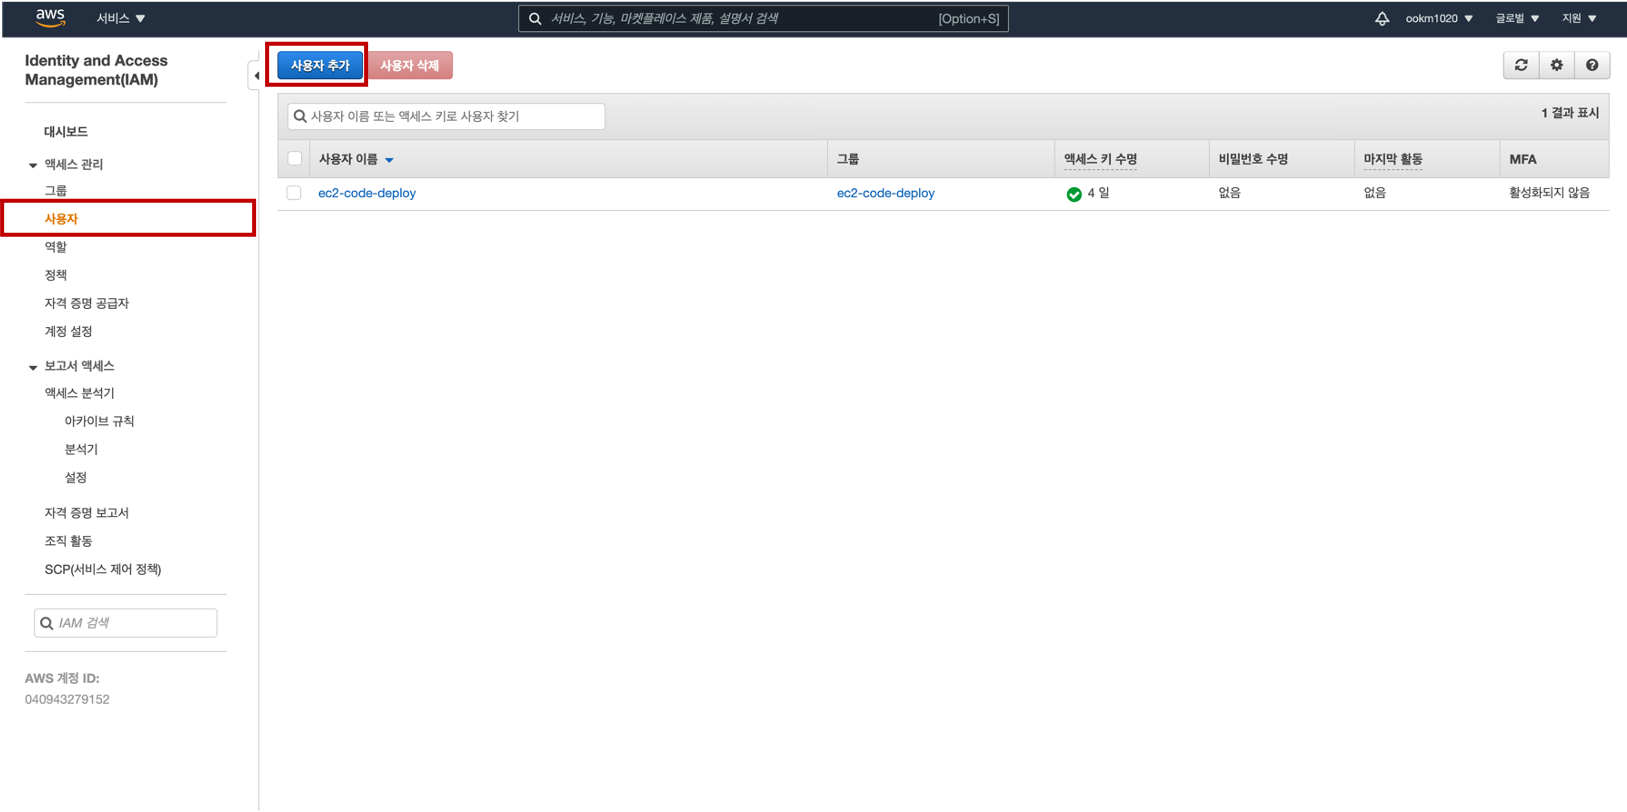
Task: Open 계정 설정 in sidebar
Action: (x=68, y=331)
